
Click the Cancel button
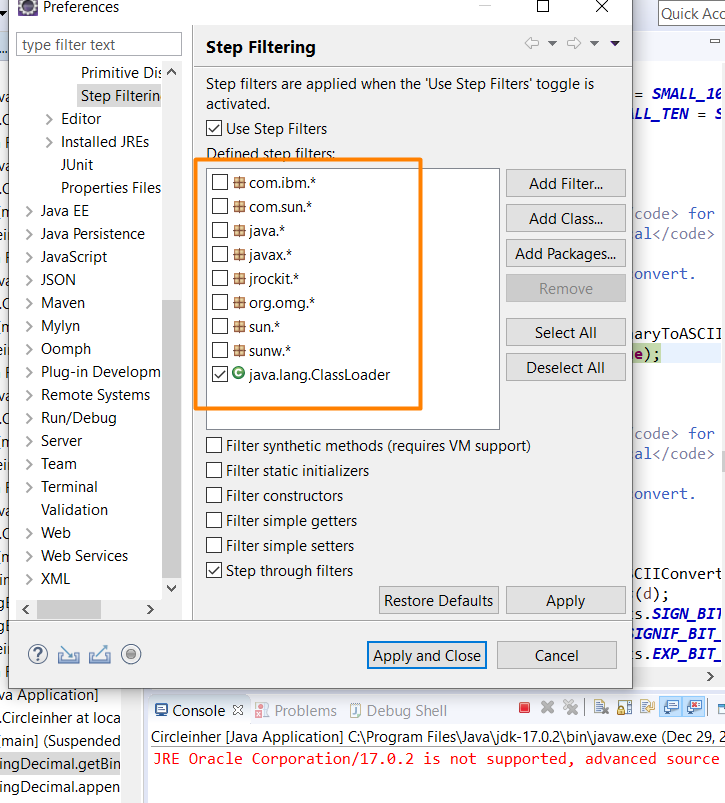click(557, 656)
